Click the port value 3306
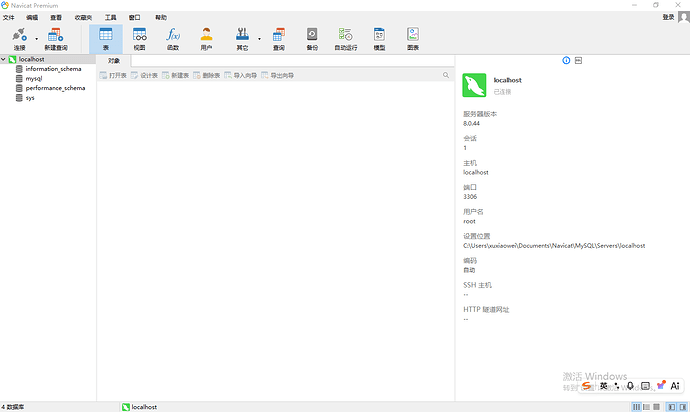The height and width of the screenshot is (412, 690). pos(470,197)
